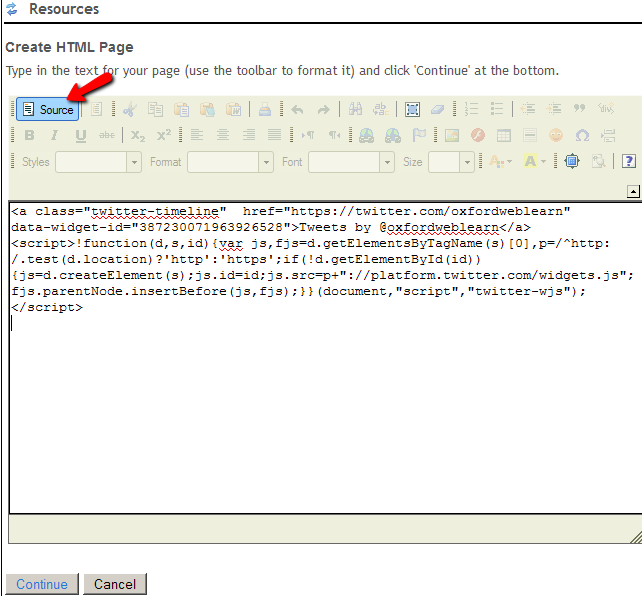The width and height of the screenshot is (642, 596).
Task: Click the Bold formatting icon
Action: (29, 136)
